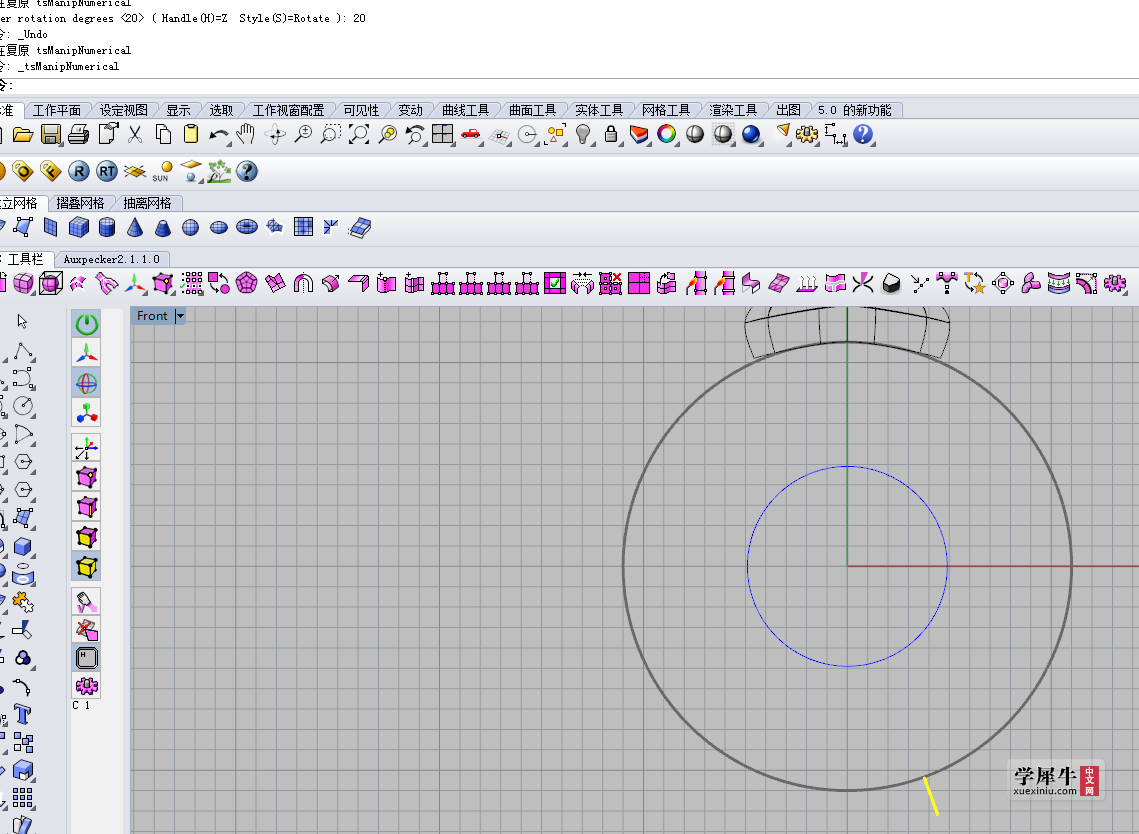This screenshot has height=834, width=1139.
Task: Click the T-Splines pink pentagon primitive icon
Action: pyautogui.click(x=247, y=283)
